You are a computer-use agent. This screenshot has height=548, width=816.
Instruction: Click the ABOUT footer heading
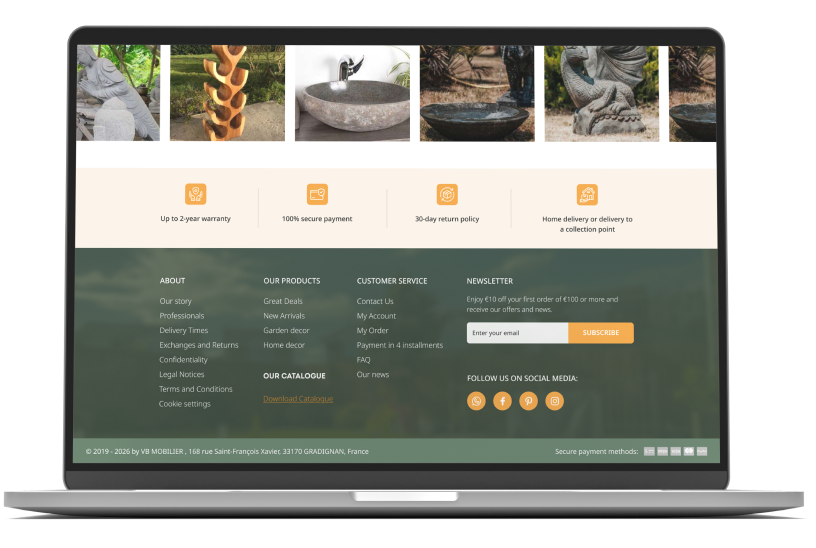coord(172,281)
